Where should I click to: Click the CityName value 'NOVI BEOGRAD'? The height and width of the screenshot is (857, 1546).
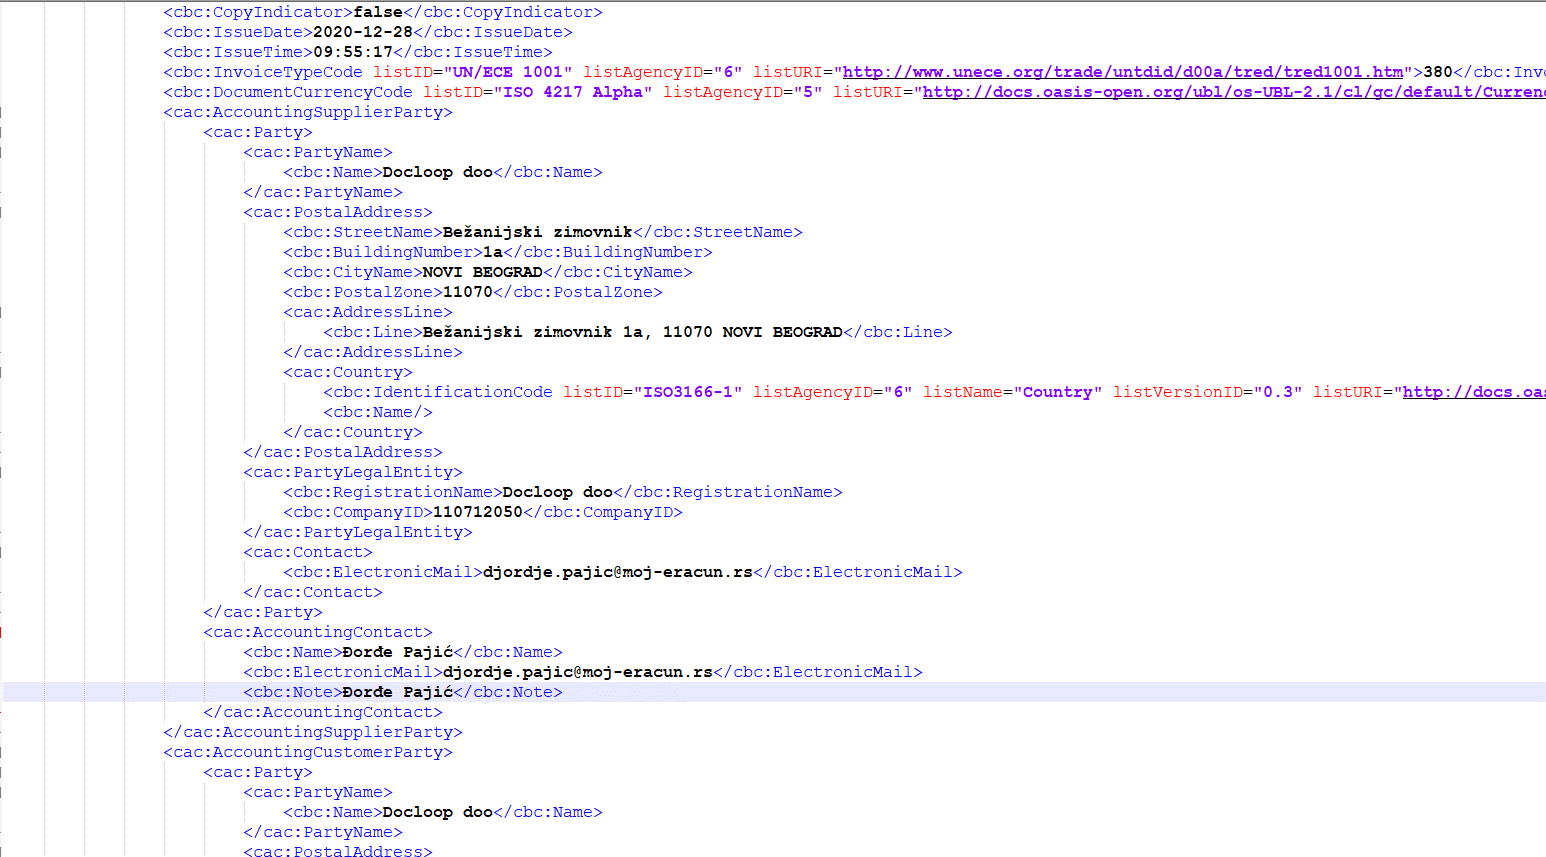483,272
